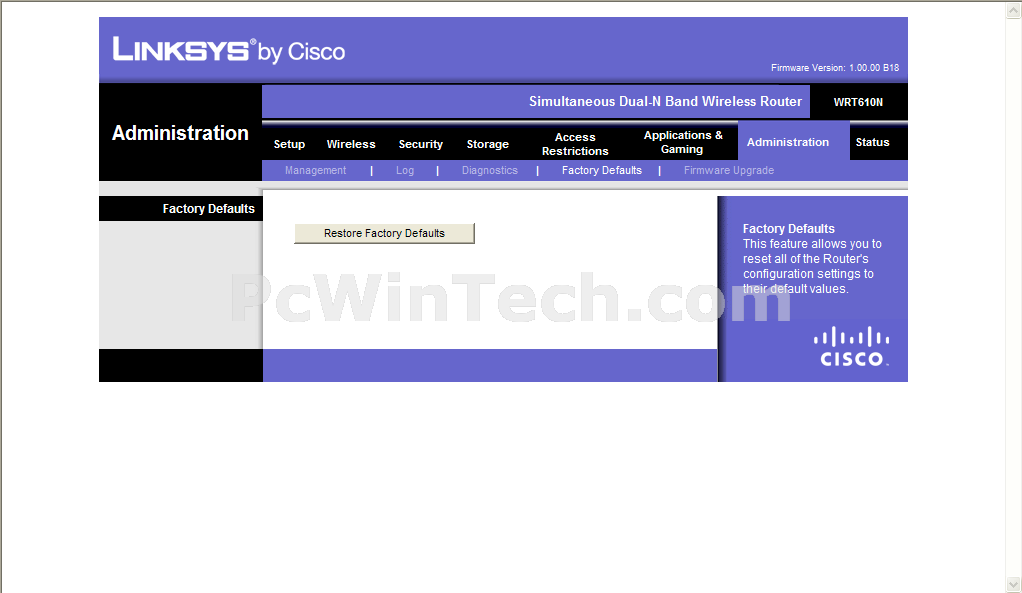This screenshot has height=593, width=1022.
Task: Go to the Security tab
Action: [420, 144]
